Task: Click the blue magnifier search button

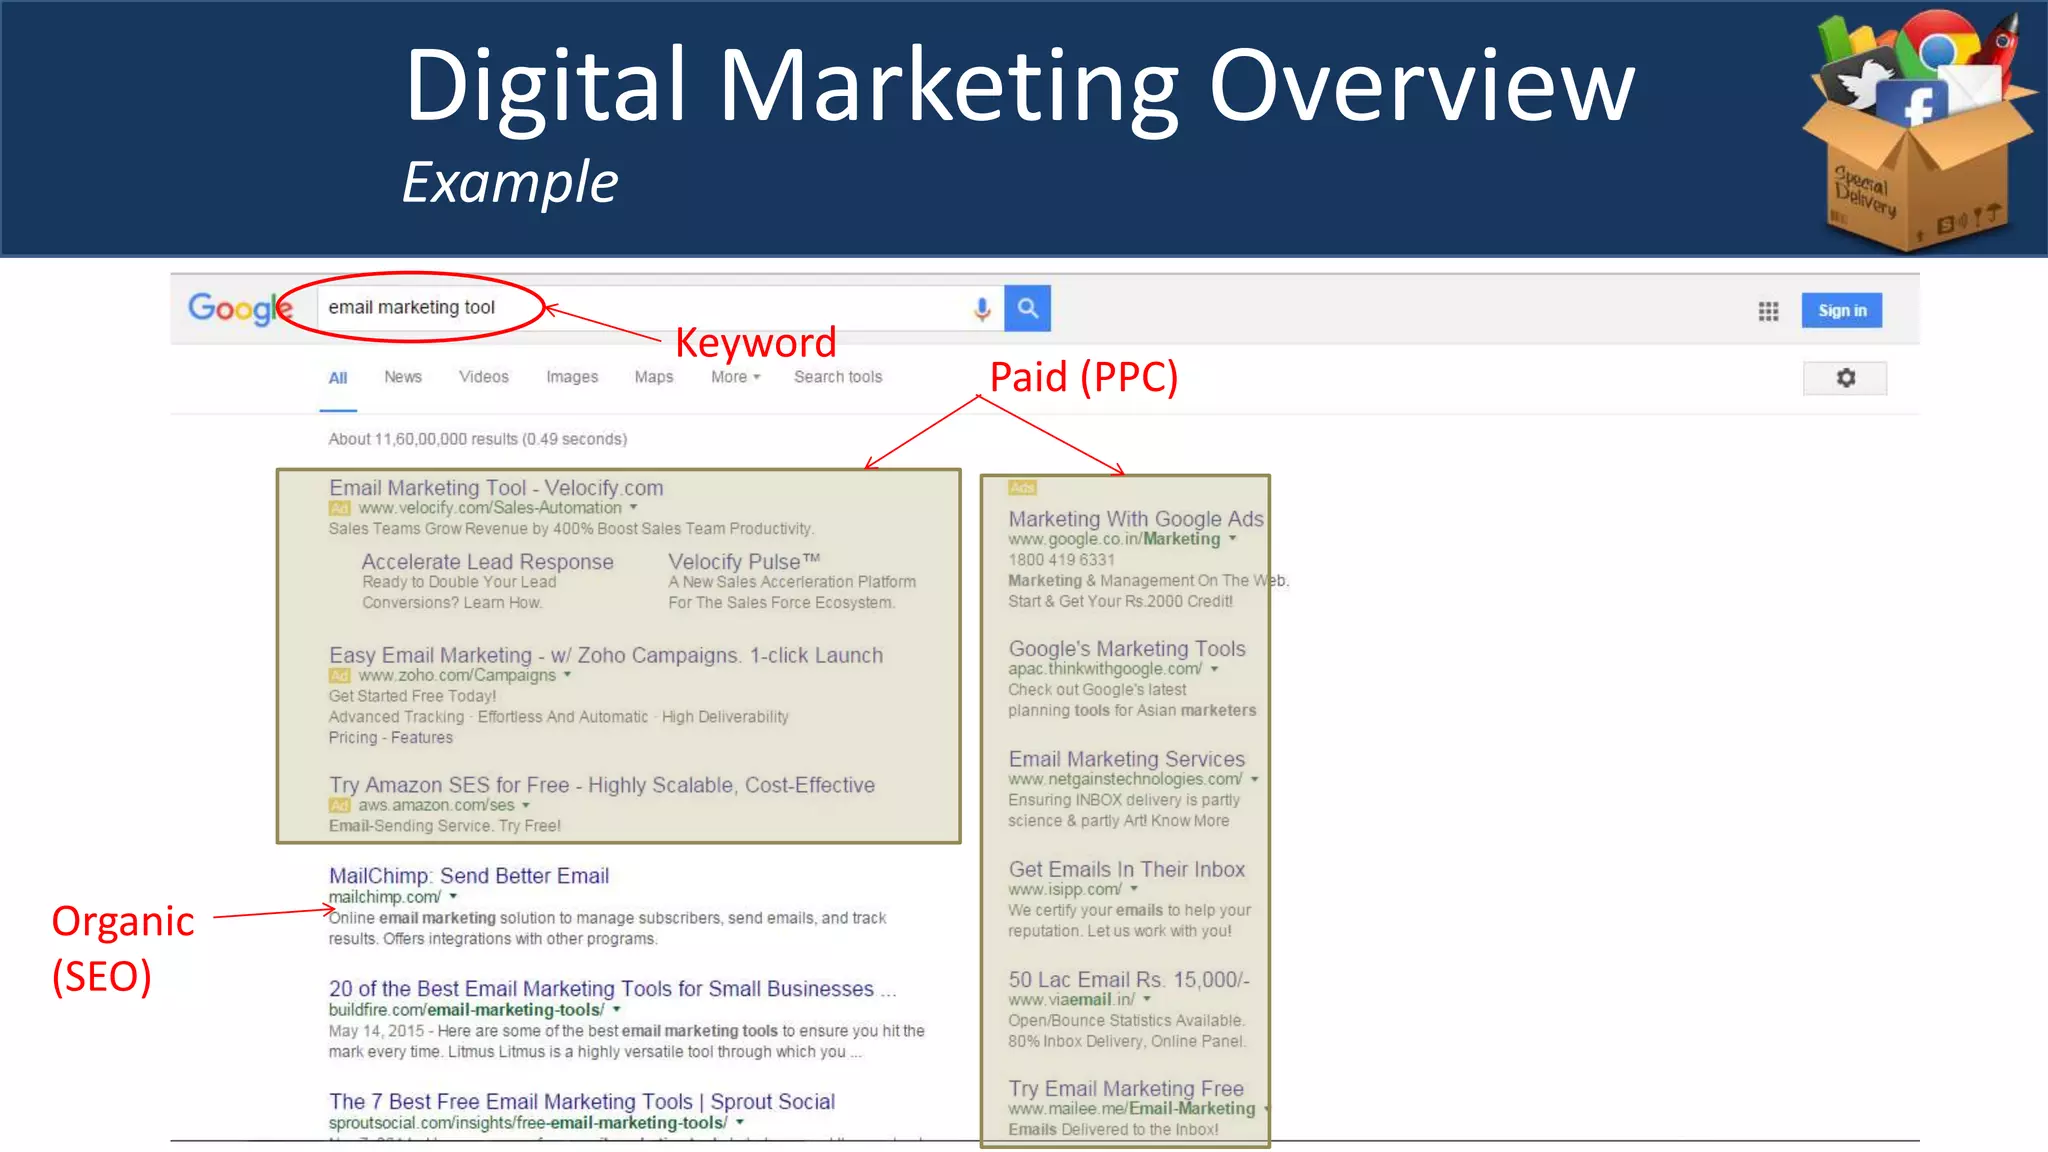Action: pos(1028,308)
